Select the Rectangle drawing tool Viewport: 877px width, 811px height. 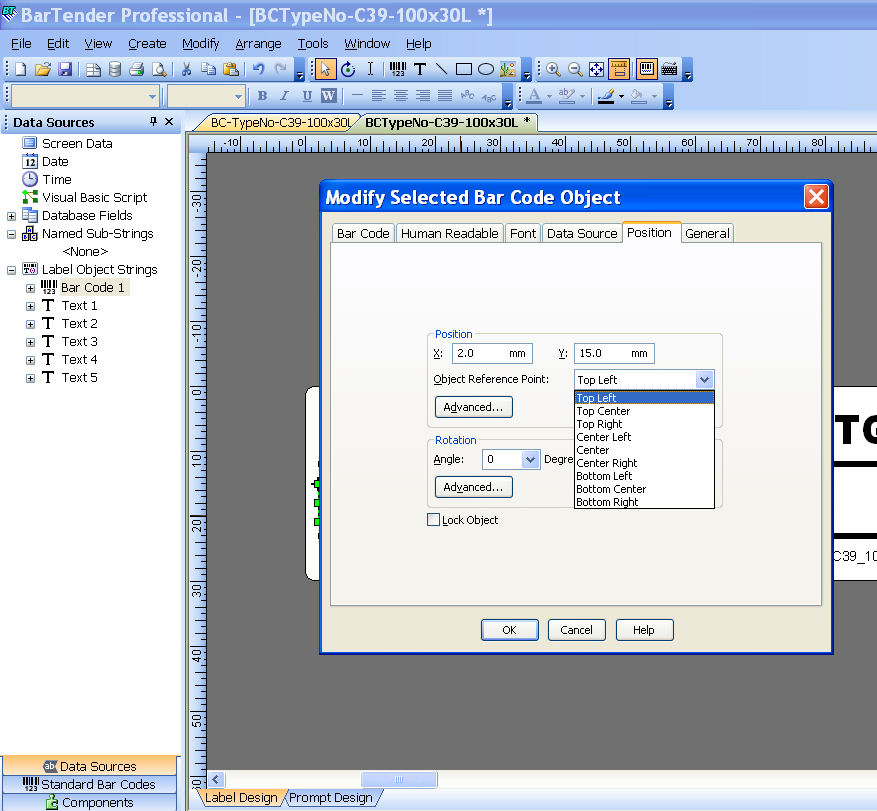pos(464,69)
